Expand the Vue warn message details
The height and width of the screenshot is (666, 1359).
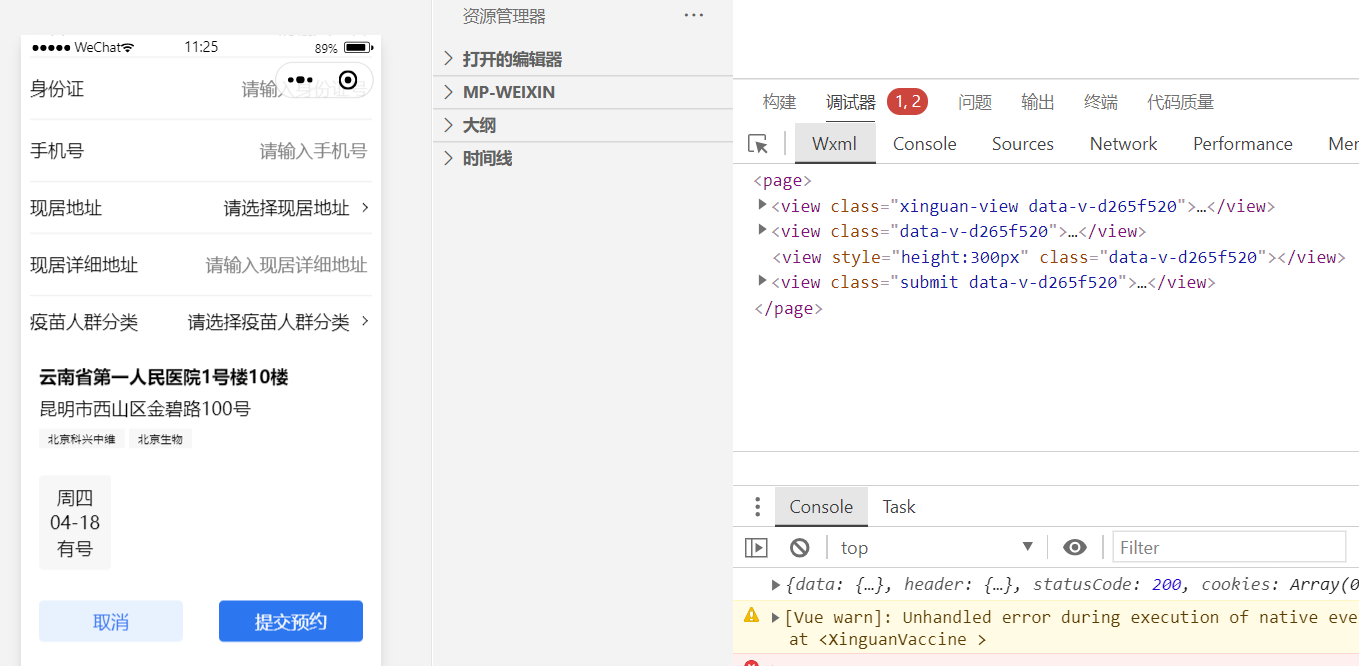click(776, 617)
